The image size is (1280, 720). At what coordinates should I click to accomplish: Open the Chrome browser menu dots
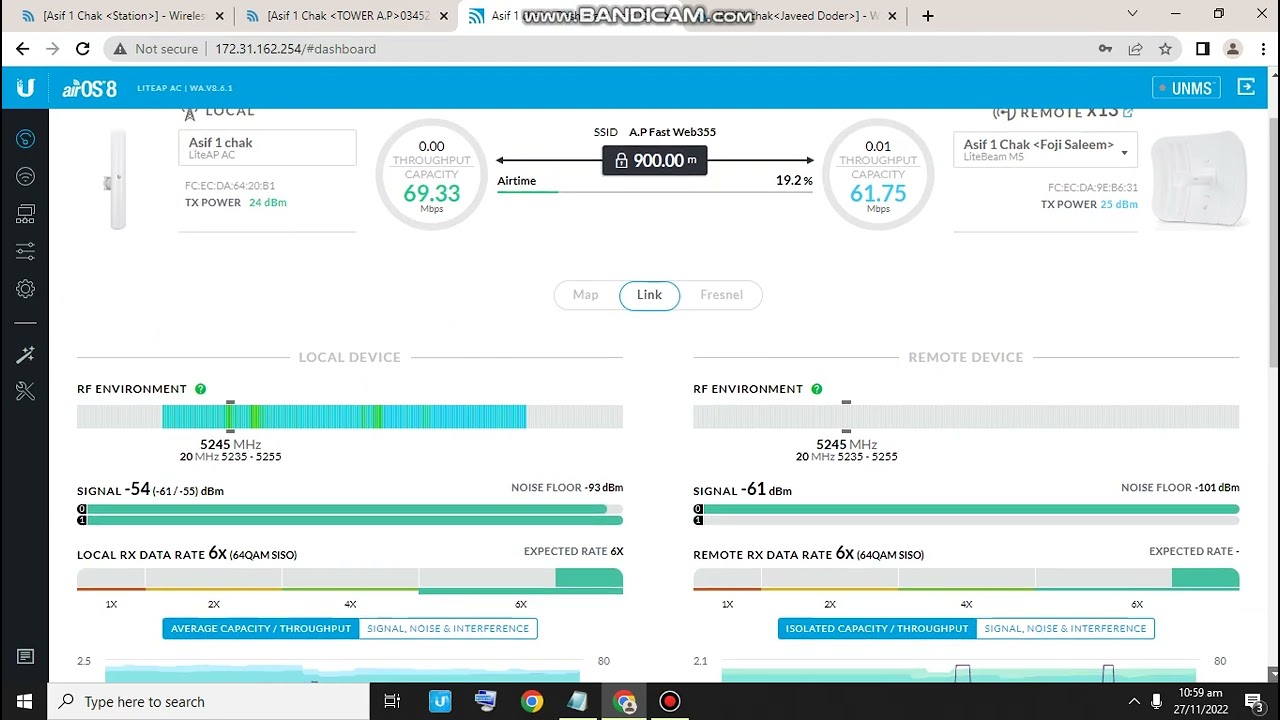tap(1263, 49)
